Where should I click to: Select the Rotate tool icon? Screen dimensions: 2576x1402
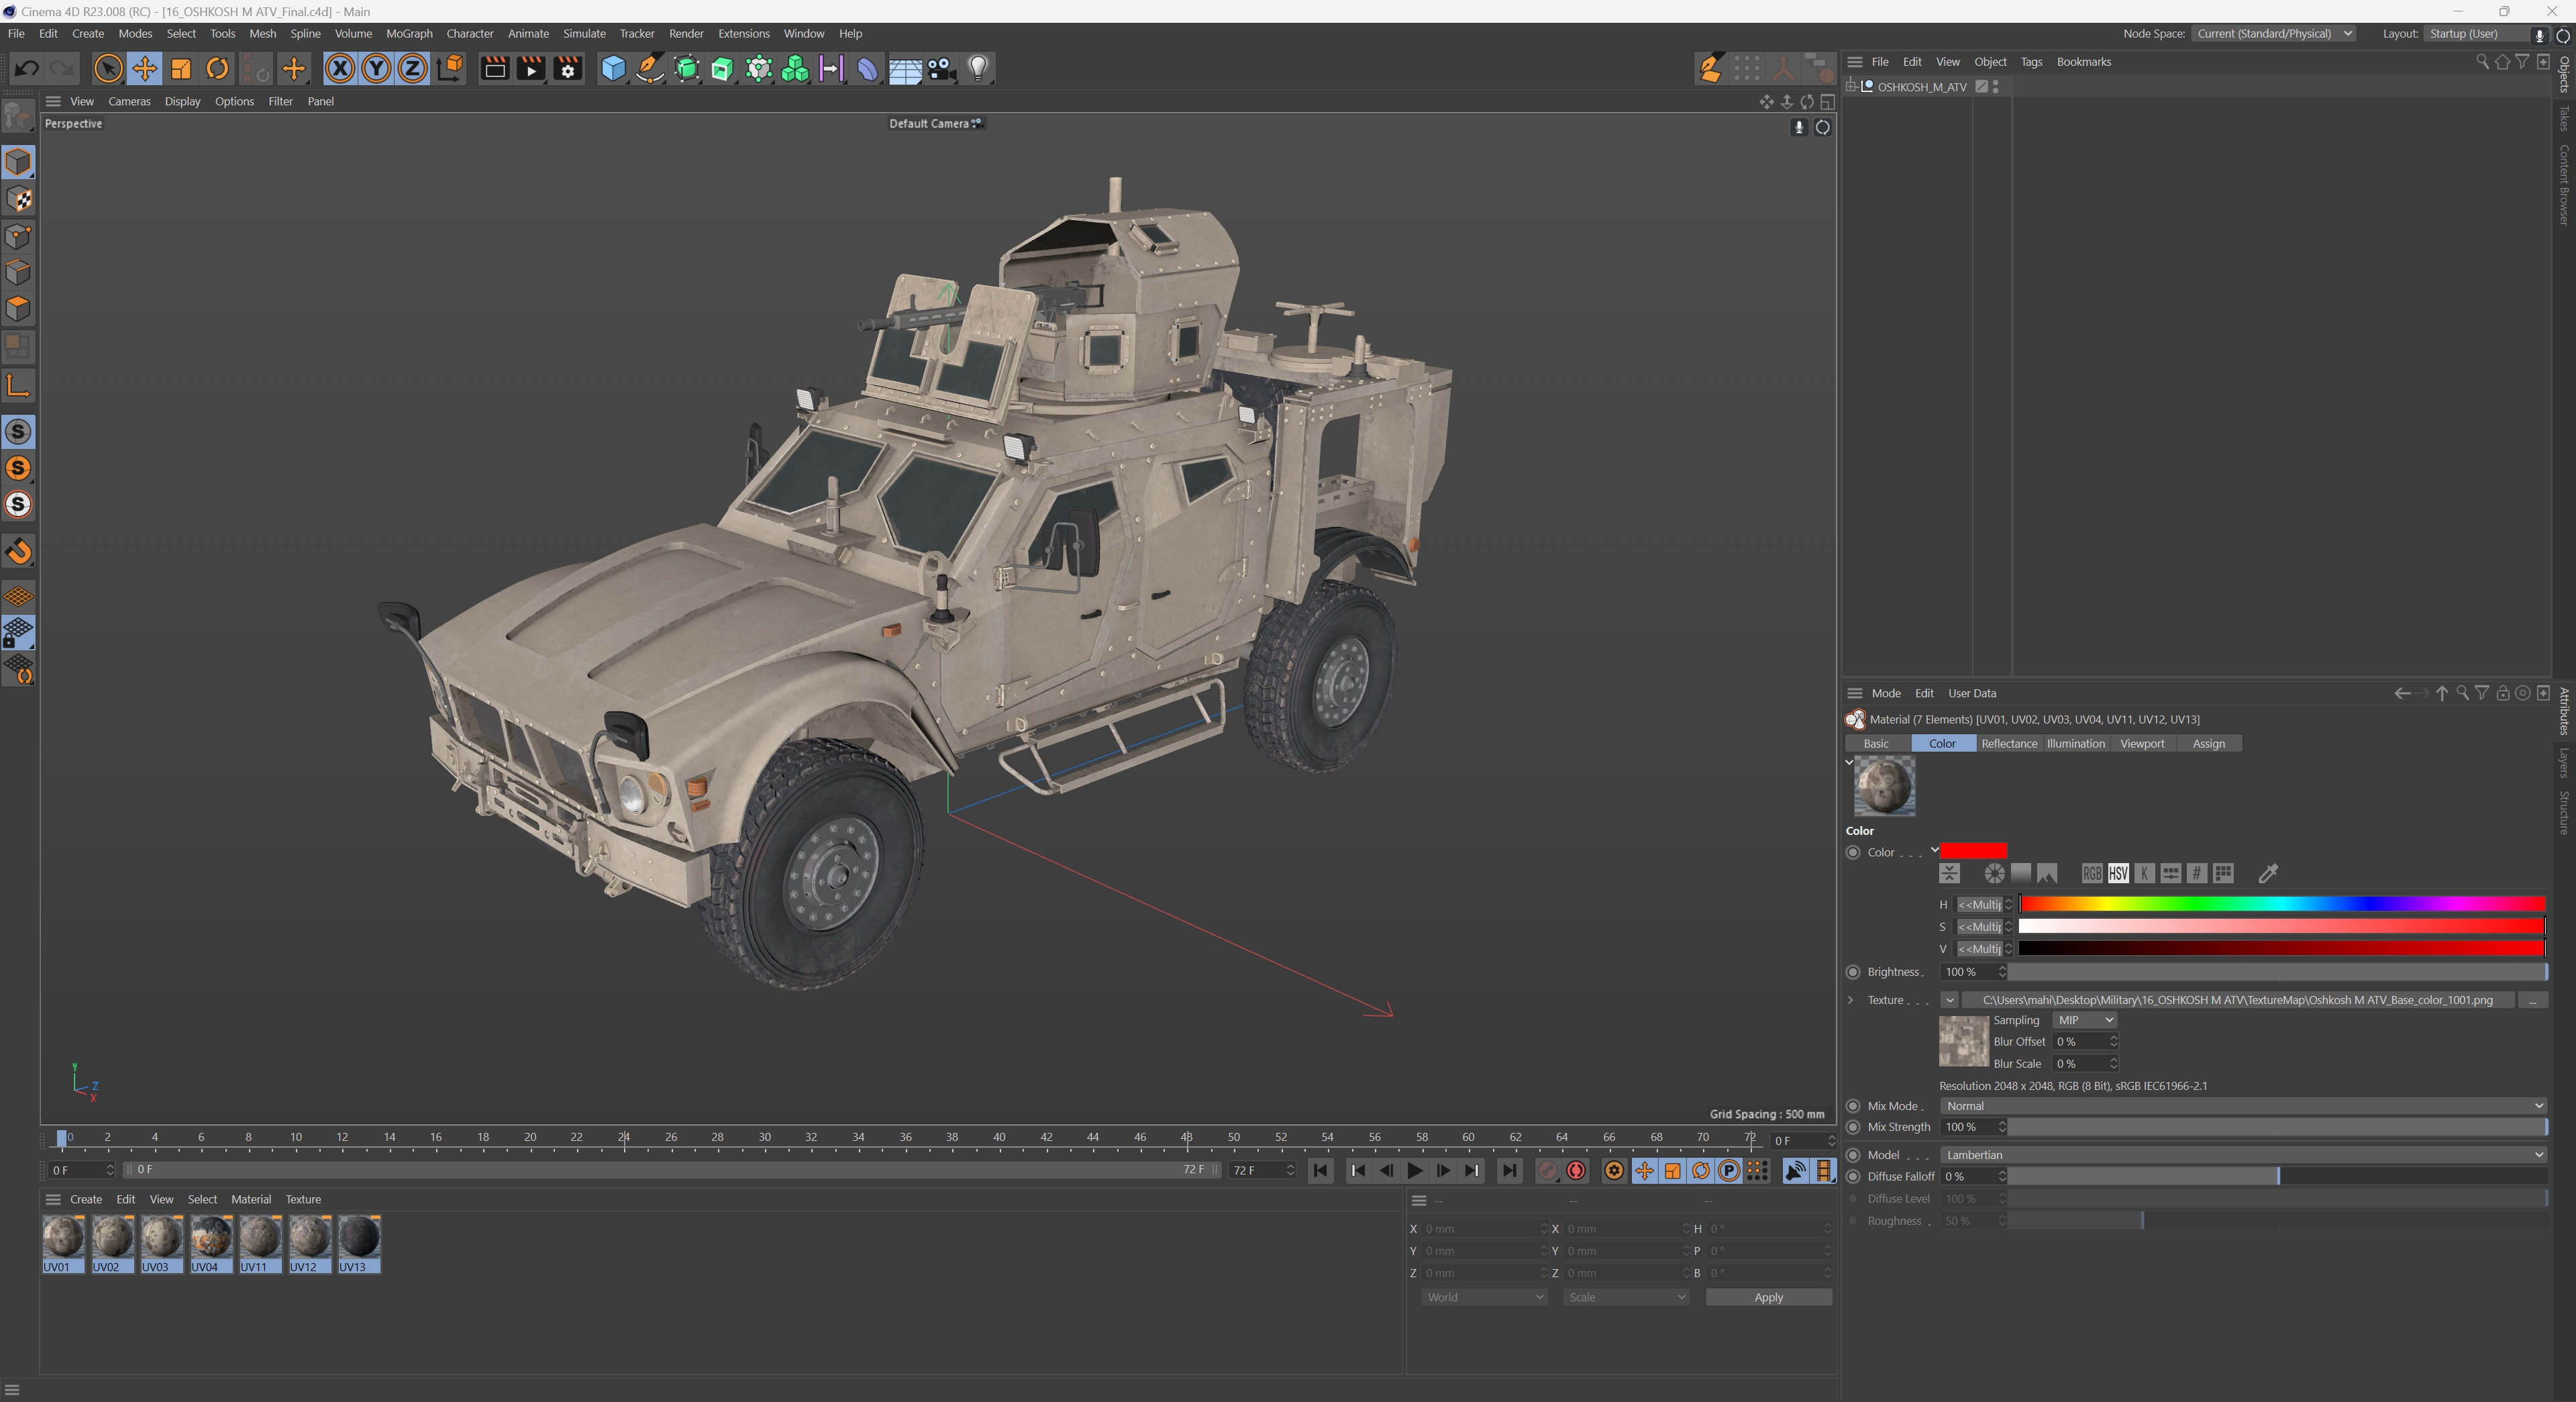pyautogui.click(x=217, y=69)
